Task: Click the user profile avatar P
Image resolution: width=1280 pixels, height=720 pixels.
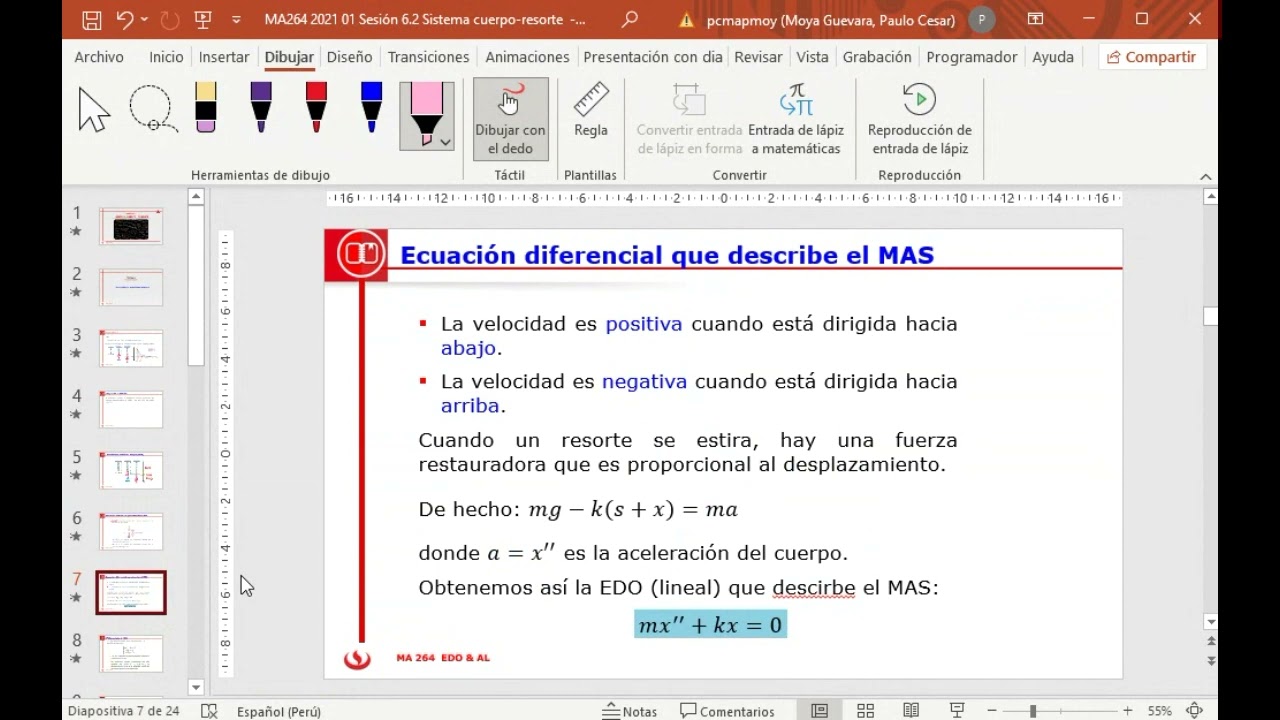Action: tap(982, 19)
